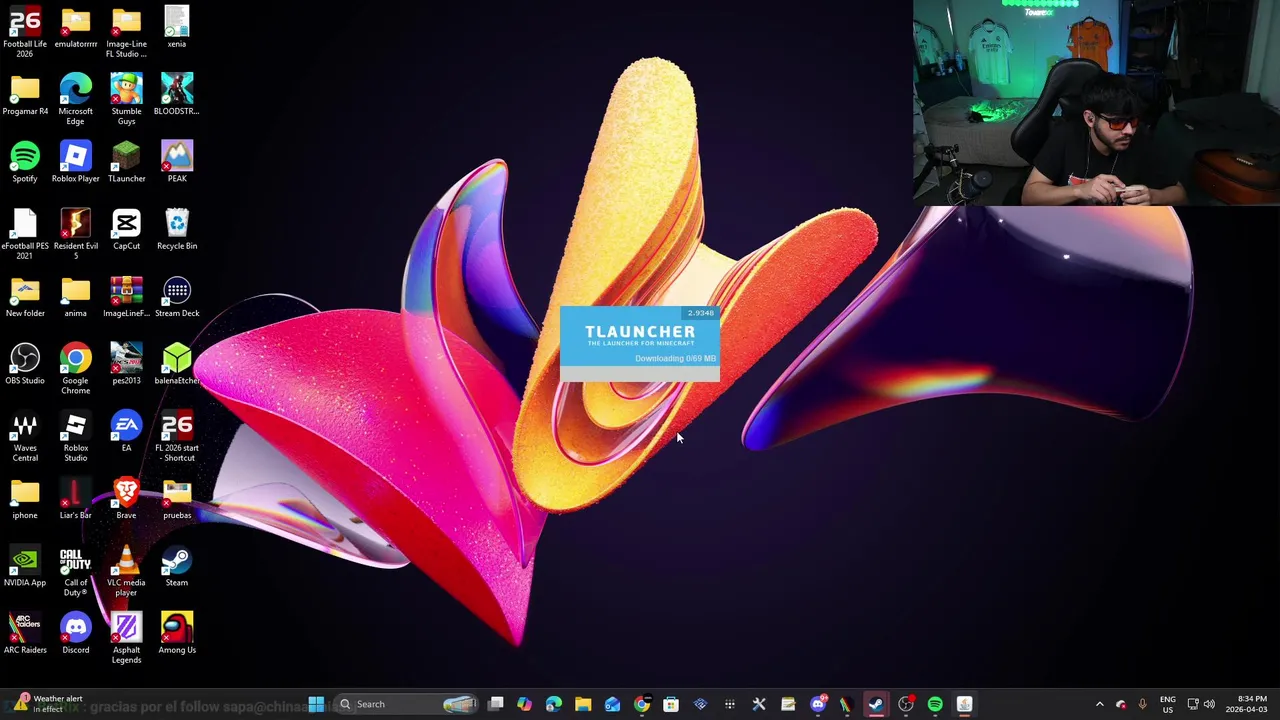Open Google Chrome from the taskbar
The height and width of the screenshot is (720, 1280).
[x=642, y=704]
